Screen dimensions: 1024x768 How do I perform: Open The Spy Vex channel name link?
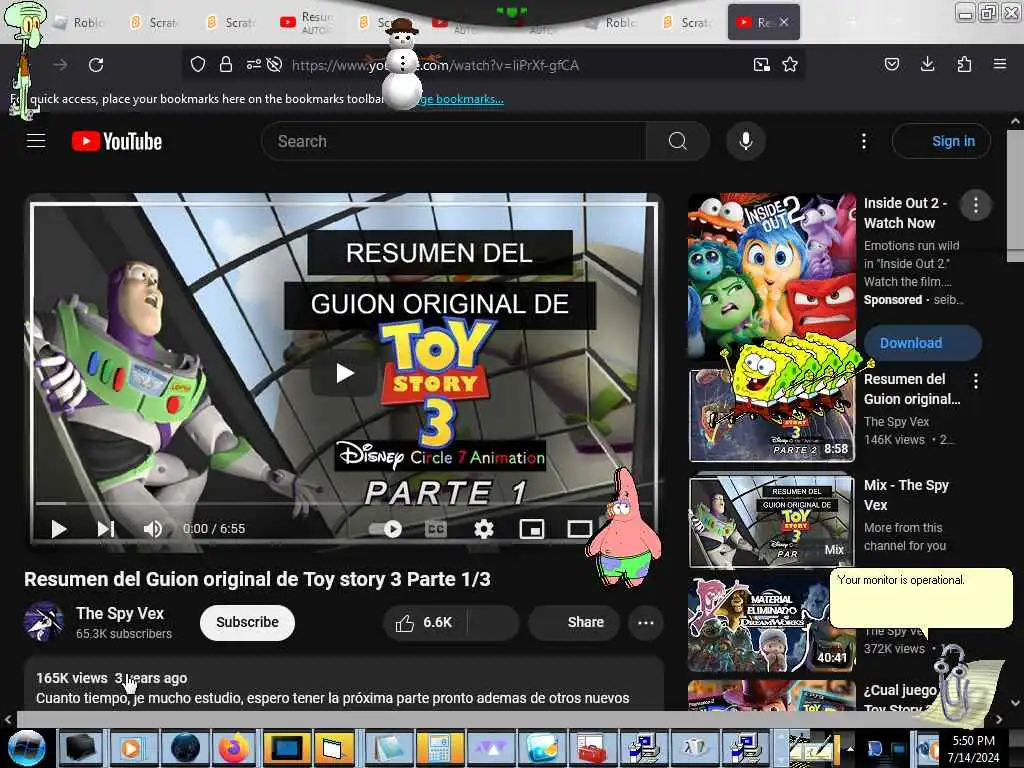pos(120,613)
